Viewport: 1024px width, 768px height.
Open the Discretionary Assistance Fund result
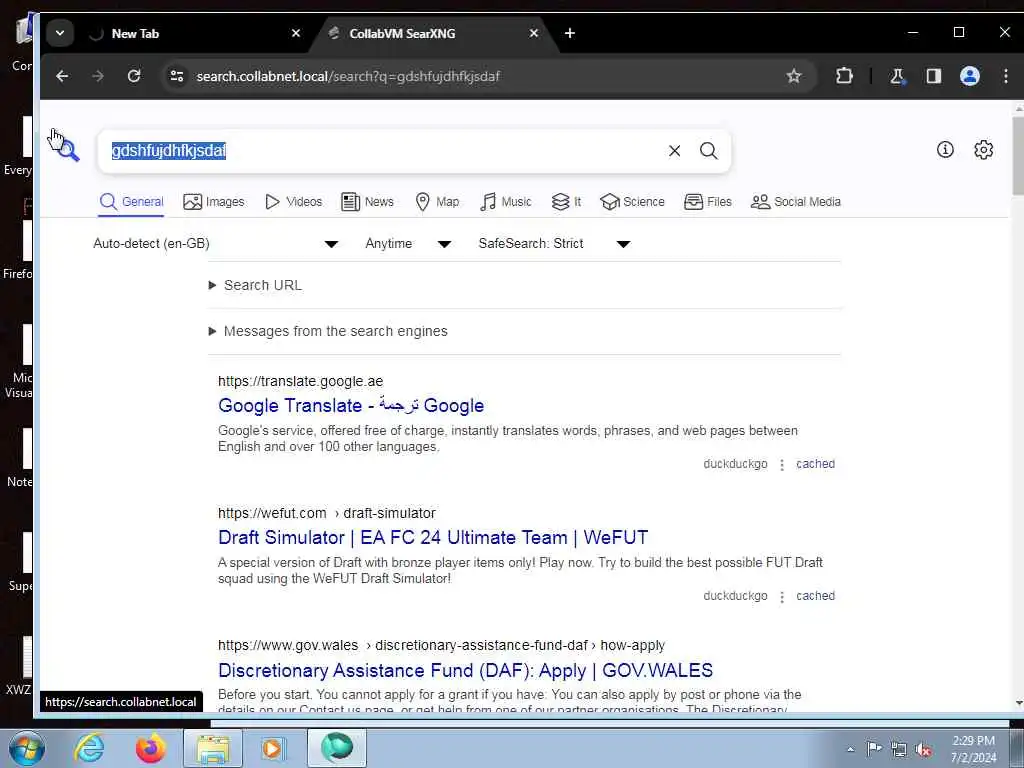[x=465, y=670]
